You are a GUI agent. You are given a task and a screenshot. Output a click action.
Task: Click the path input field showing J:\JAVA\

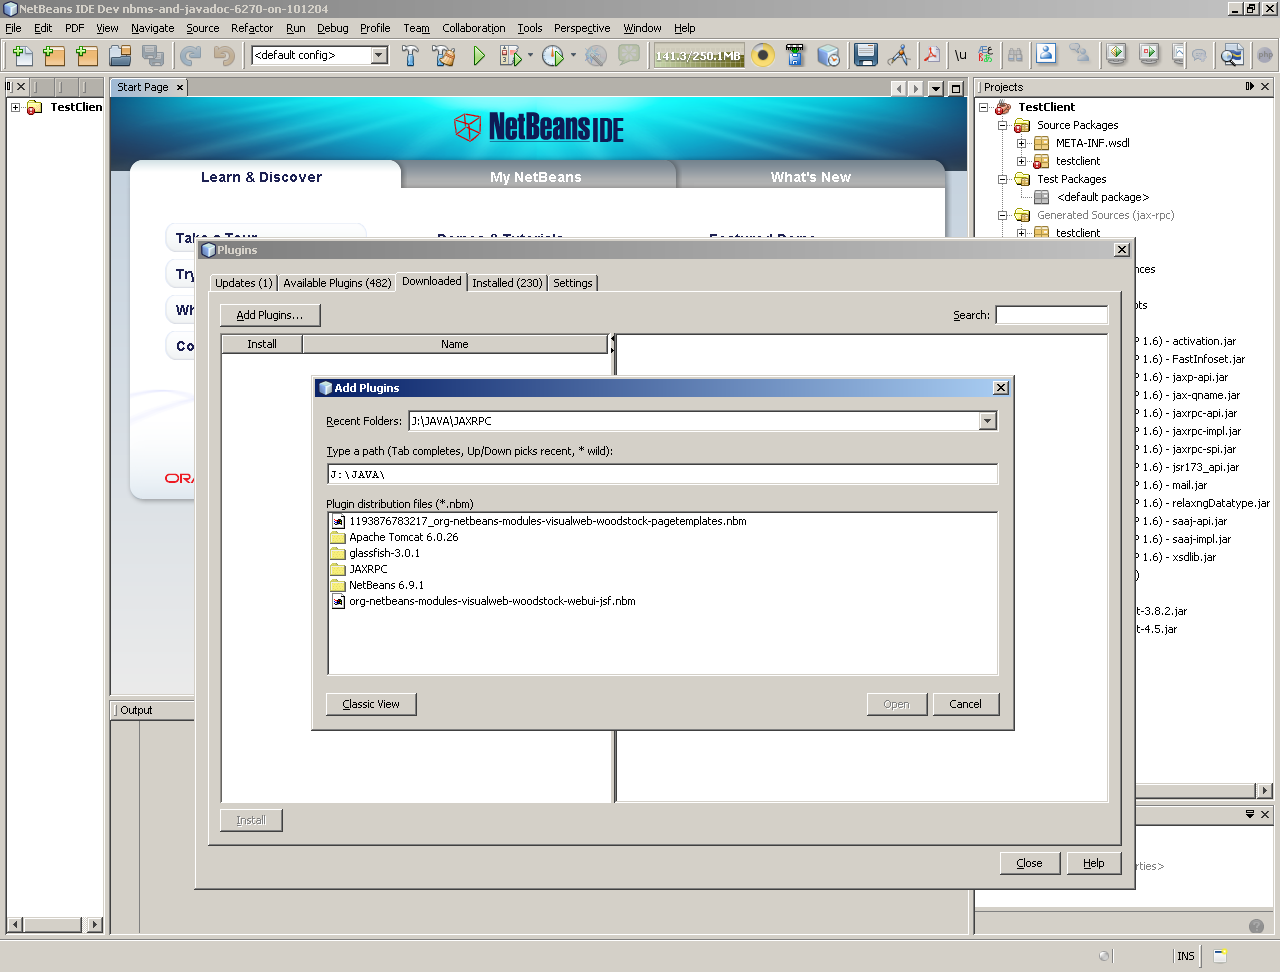pos(662,474)
